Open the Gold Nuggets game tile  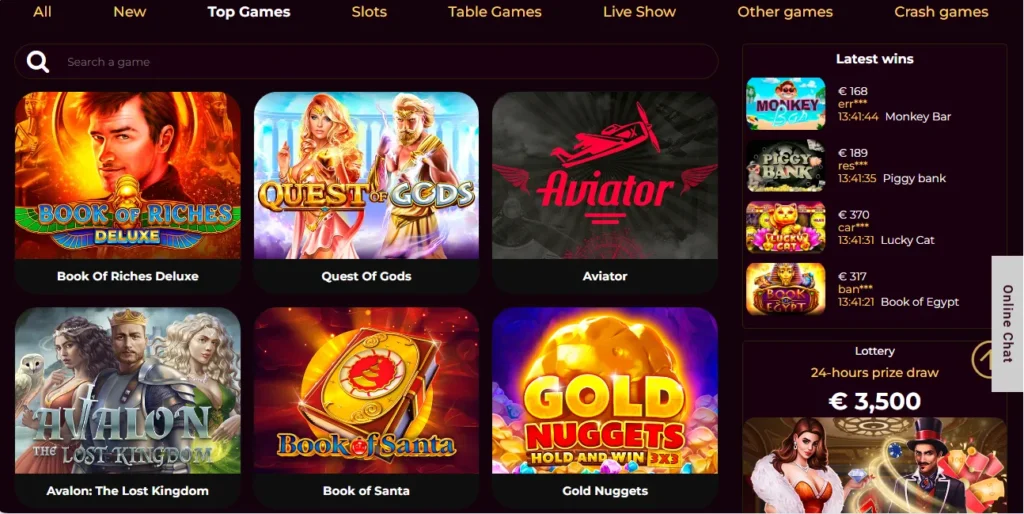[605, 408]
